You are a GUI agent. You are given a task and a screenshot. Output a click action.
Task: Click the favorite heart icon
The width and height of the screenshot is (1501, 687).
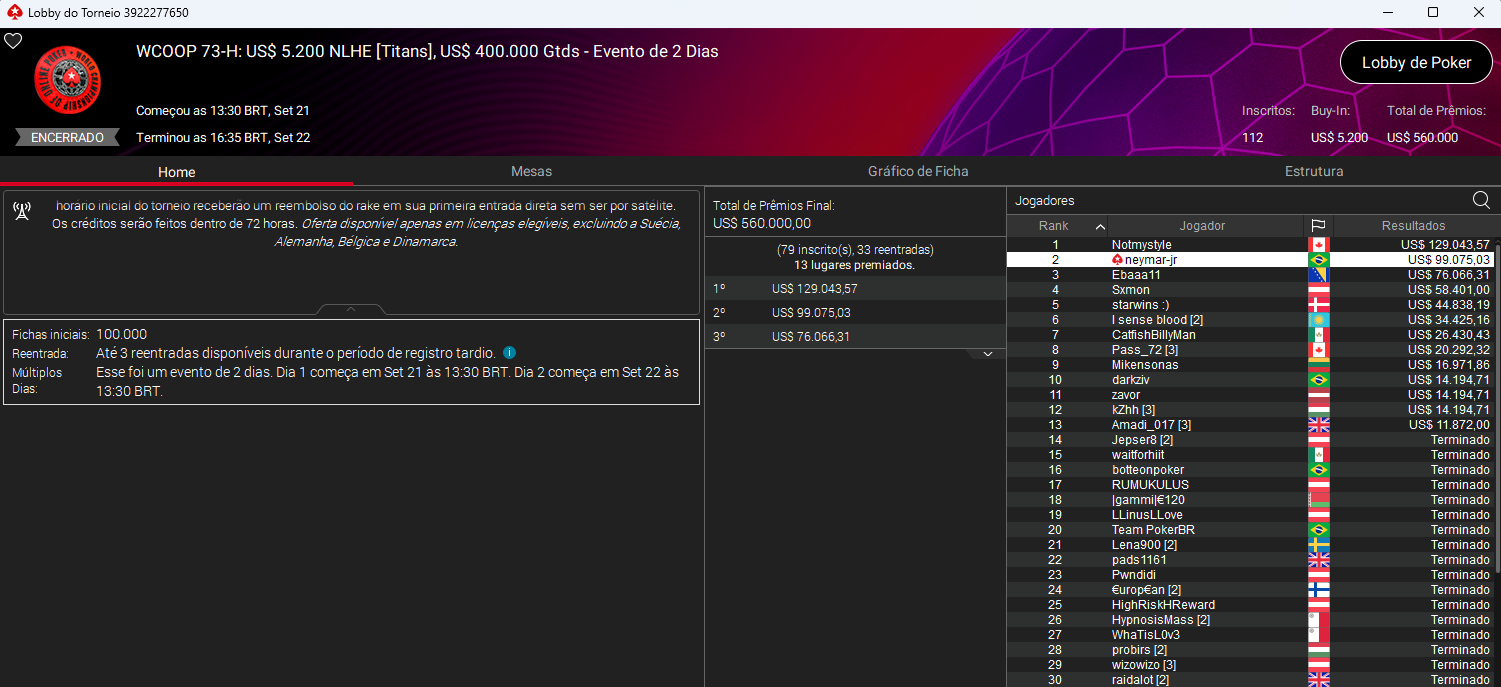(x=13, y=41)
